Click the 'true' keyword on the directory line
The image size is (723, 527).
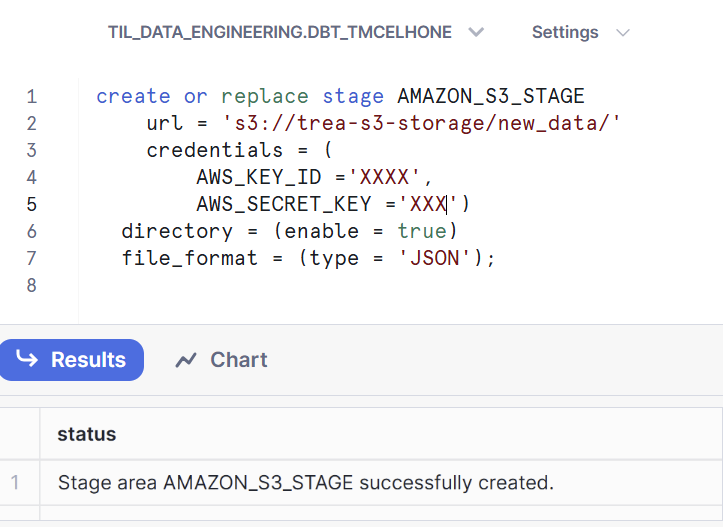tap(421, 231)
